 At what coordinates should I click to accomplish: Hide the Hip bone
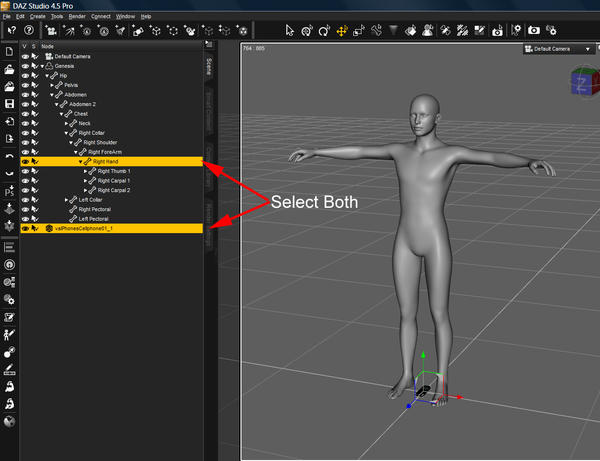(x=25, y=75)
